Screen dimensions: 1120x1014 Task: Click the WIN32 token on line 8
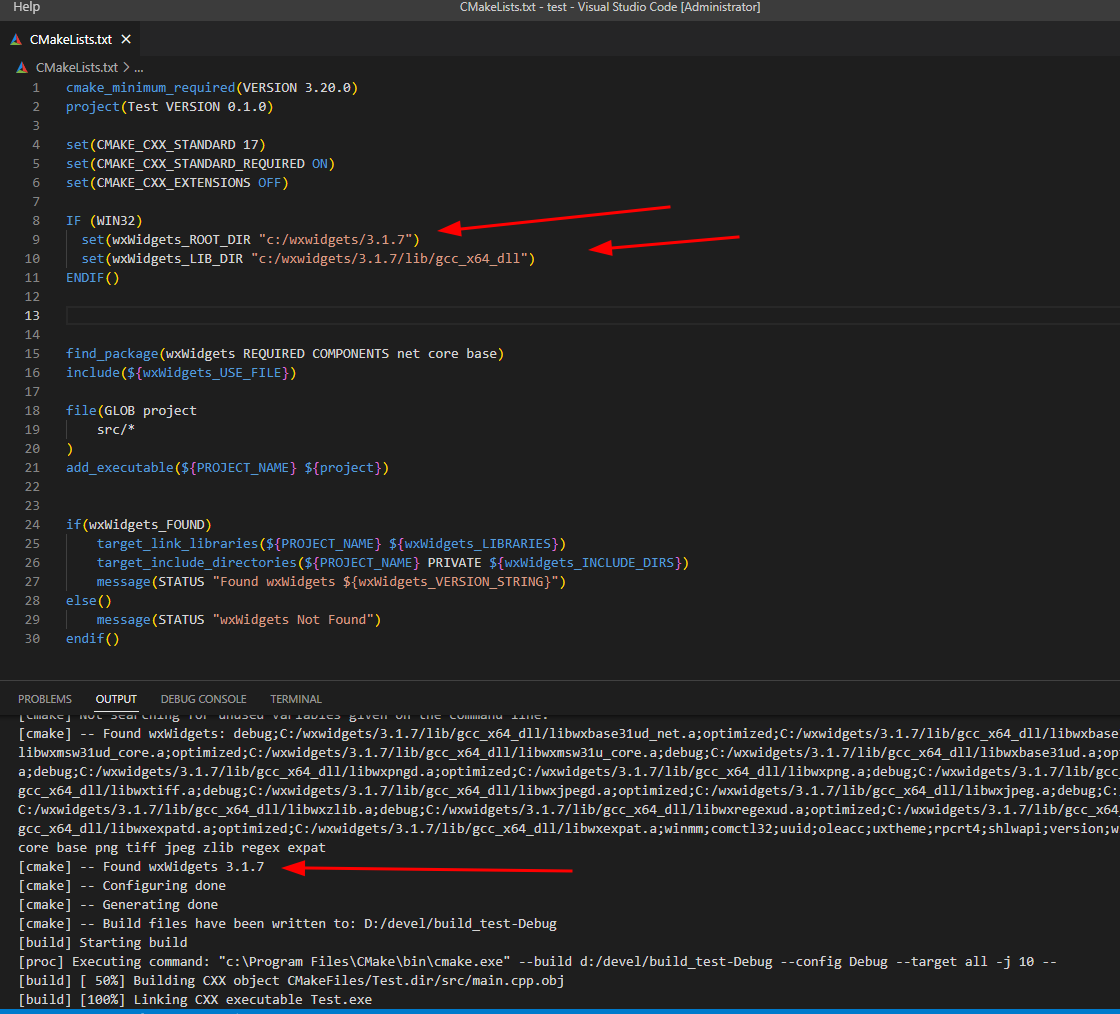click(x=116, y=220)
